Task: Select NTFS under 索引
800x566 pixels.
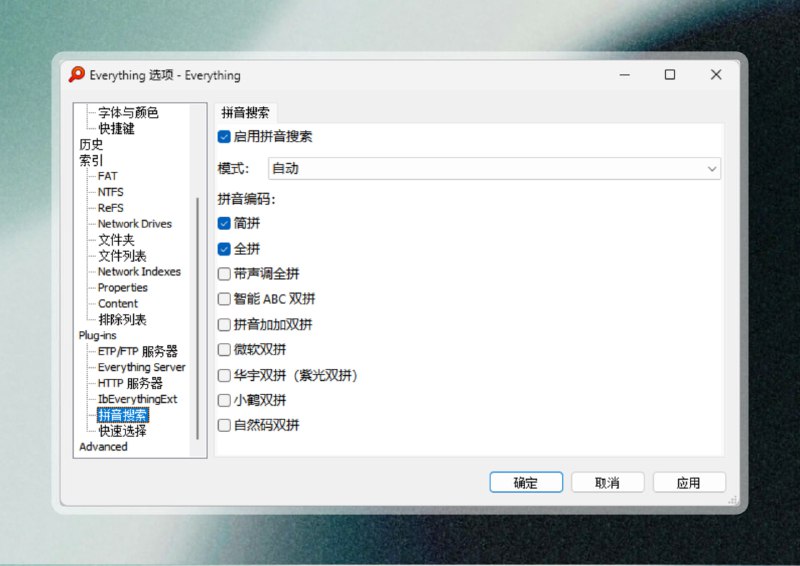Action: 111,192
